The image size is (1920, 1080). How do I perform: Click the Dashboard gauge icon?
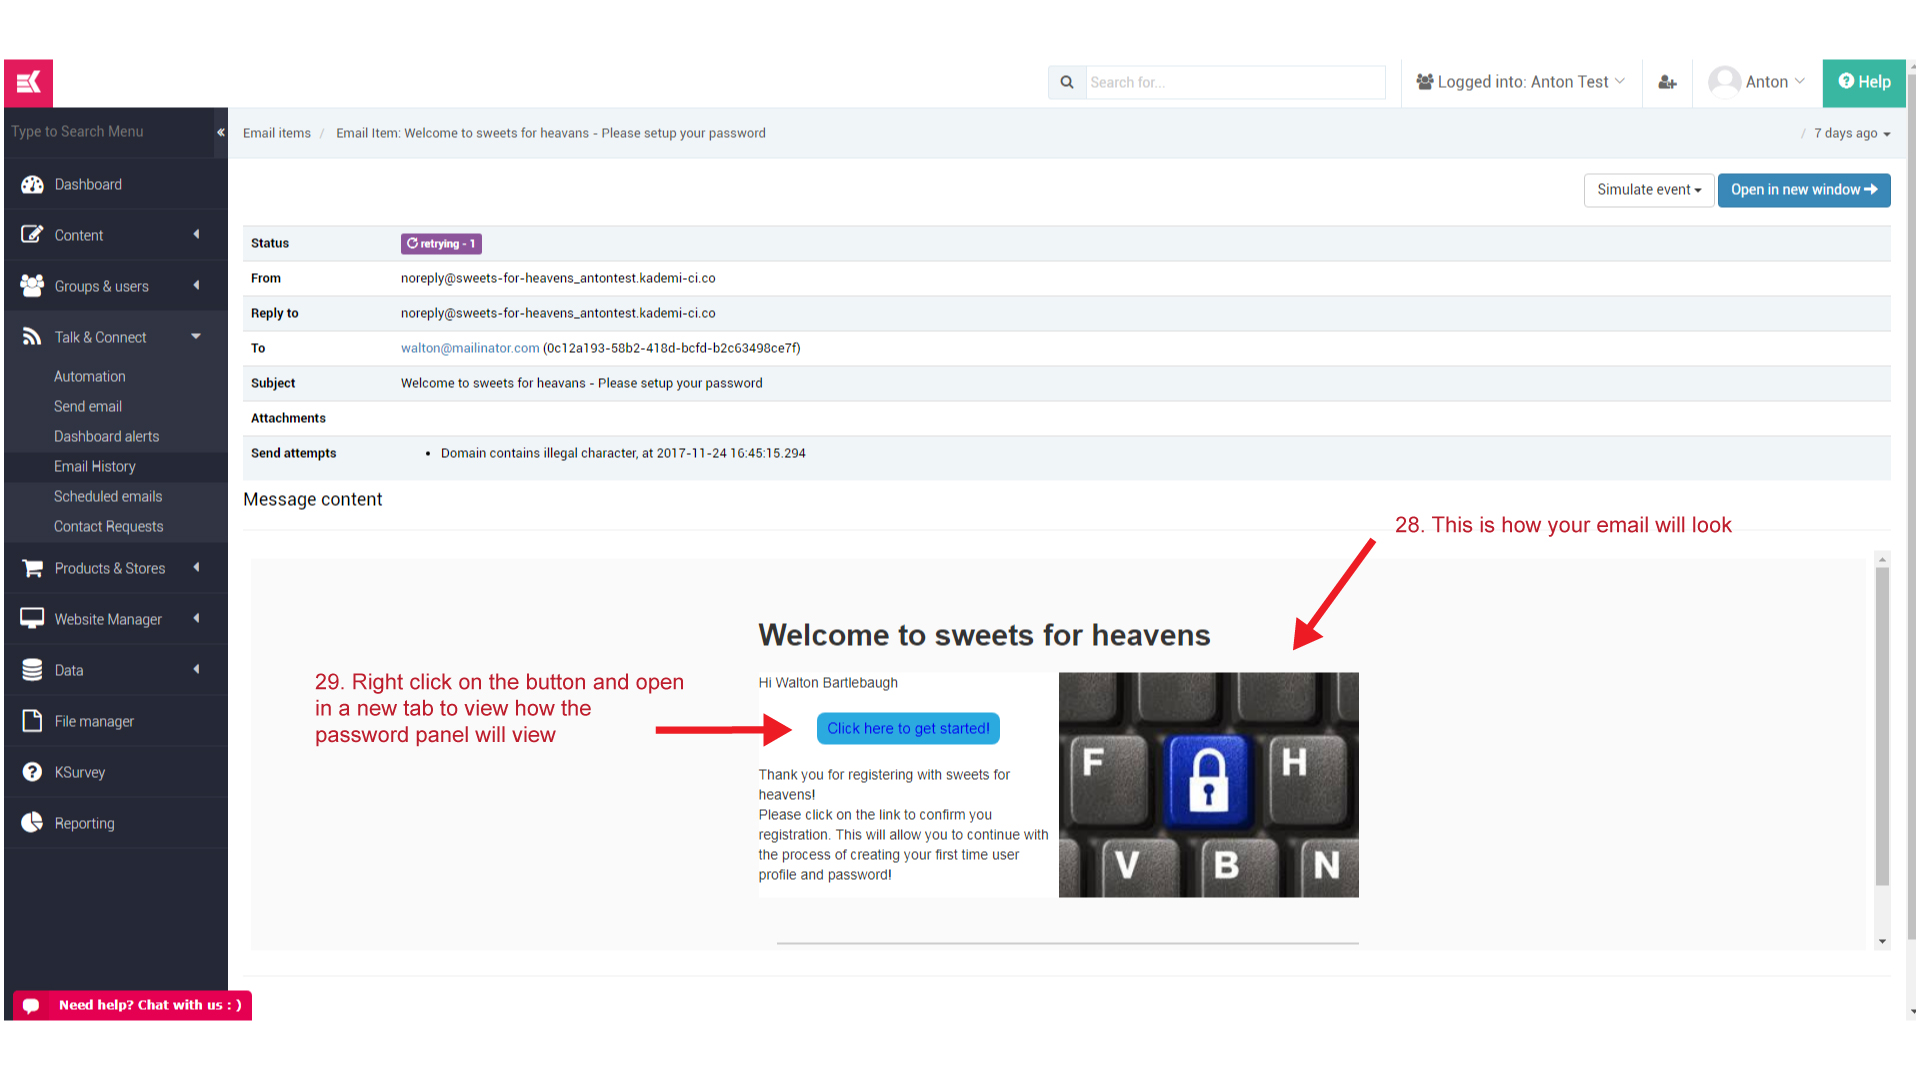click(32, 184)
